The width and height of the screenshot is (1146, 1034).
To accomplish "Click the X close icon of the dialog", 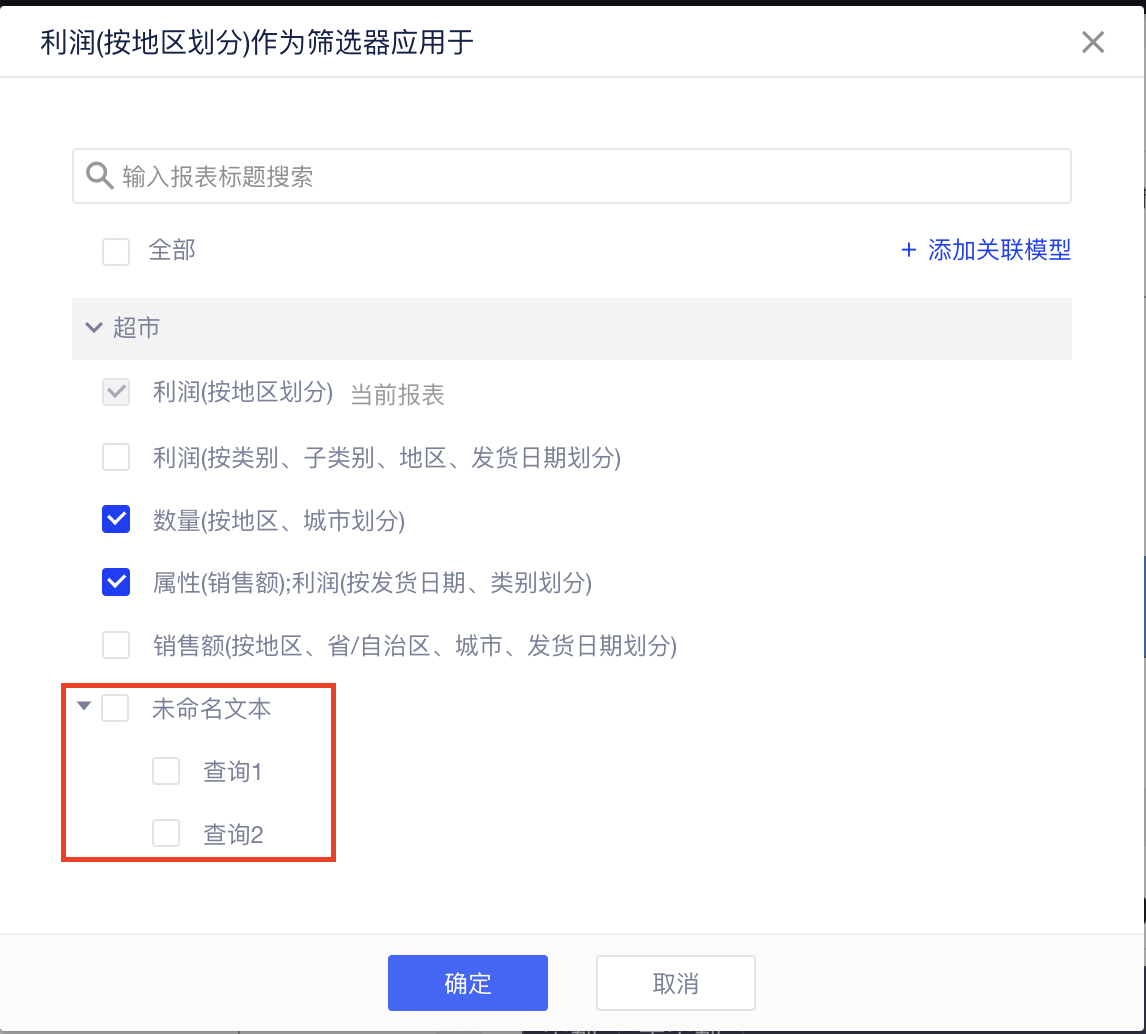I will click(1093, 42).
